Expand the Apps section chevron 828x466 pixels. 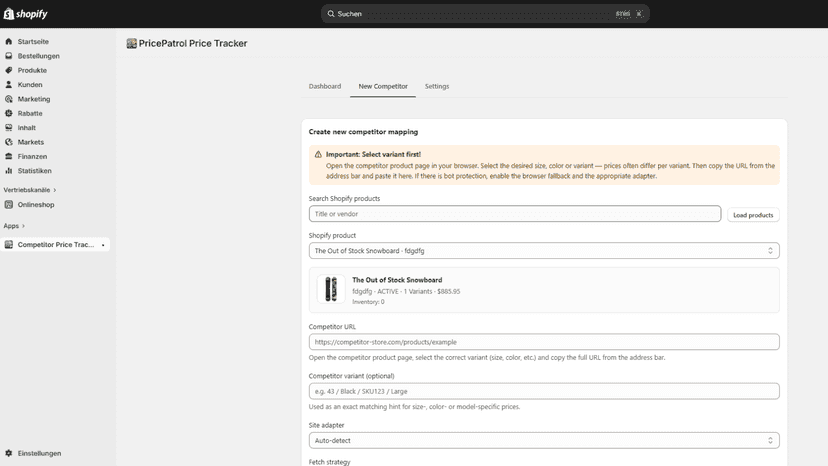(23, 226)
